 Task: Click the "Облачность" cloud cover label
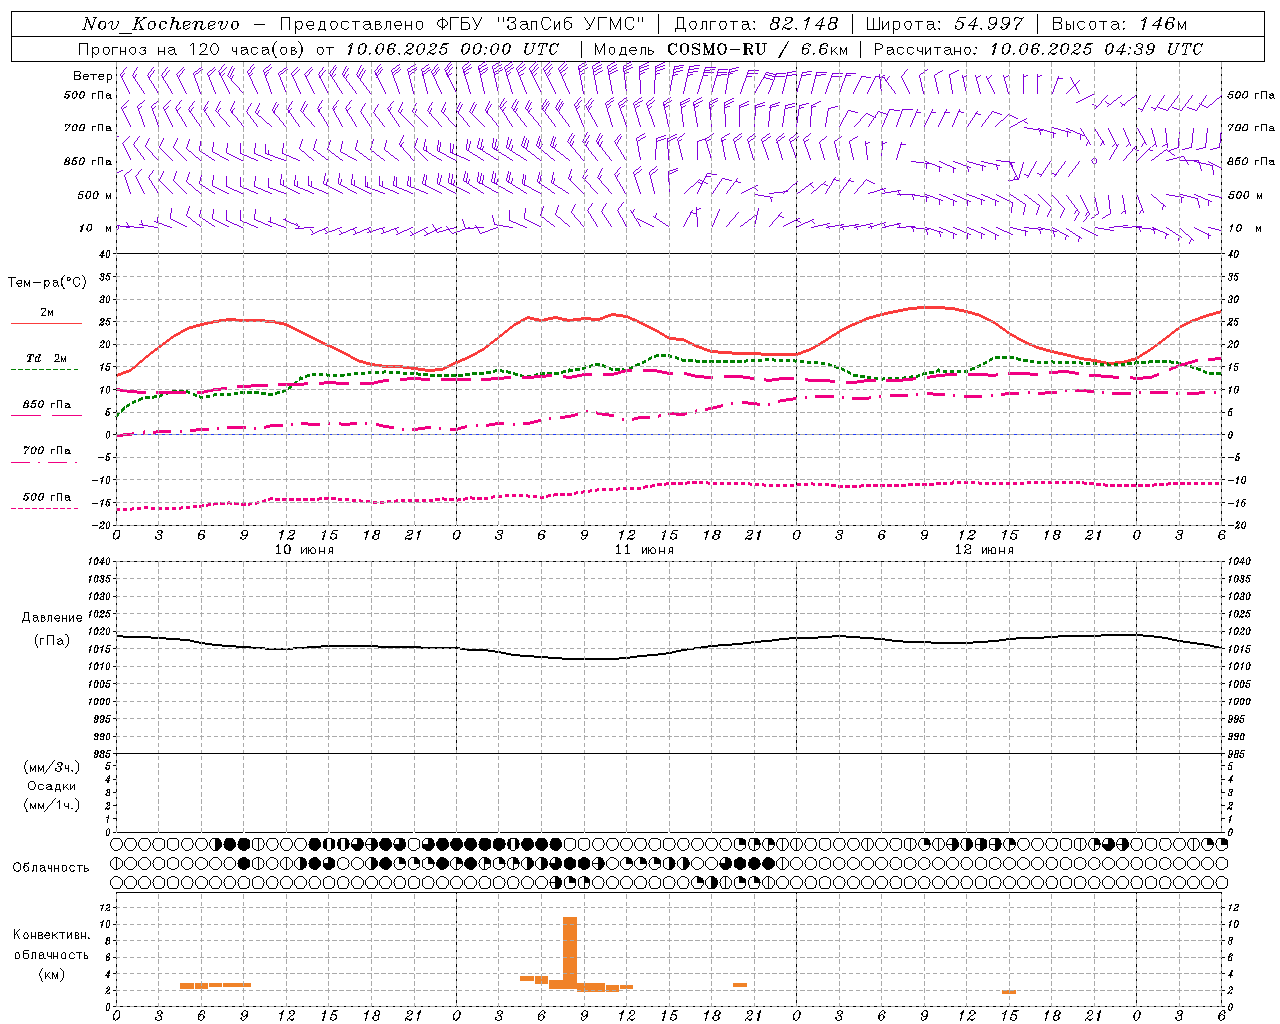point(51,868)
